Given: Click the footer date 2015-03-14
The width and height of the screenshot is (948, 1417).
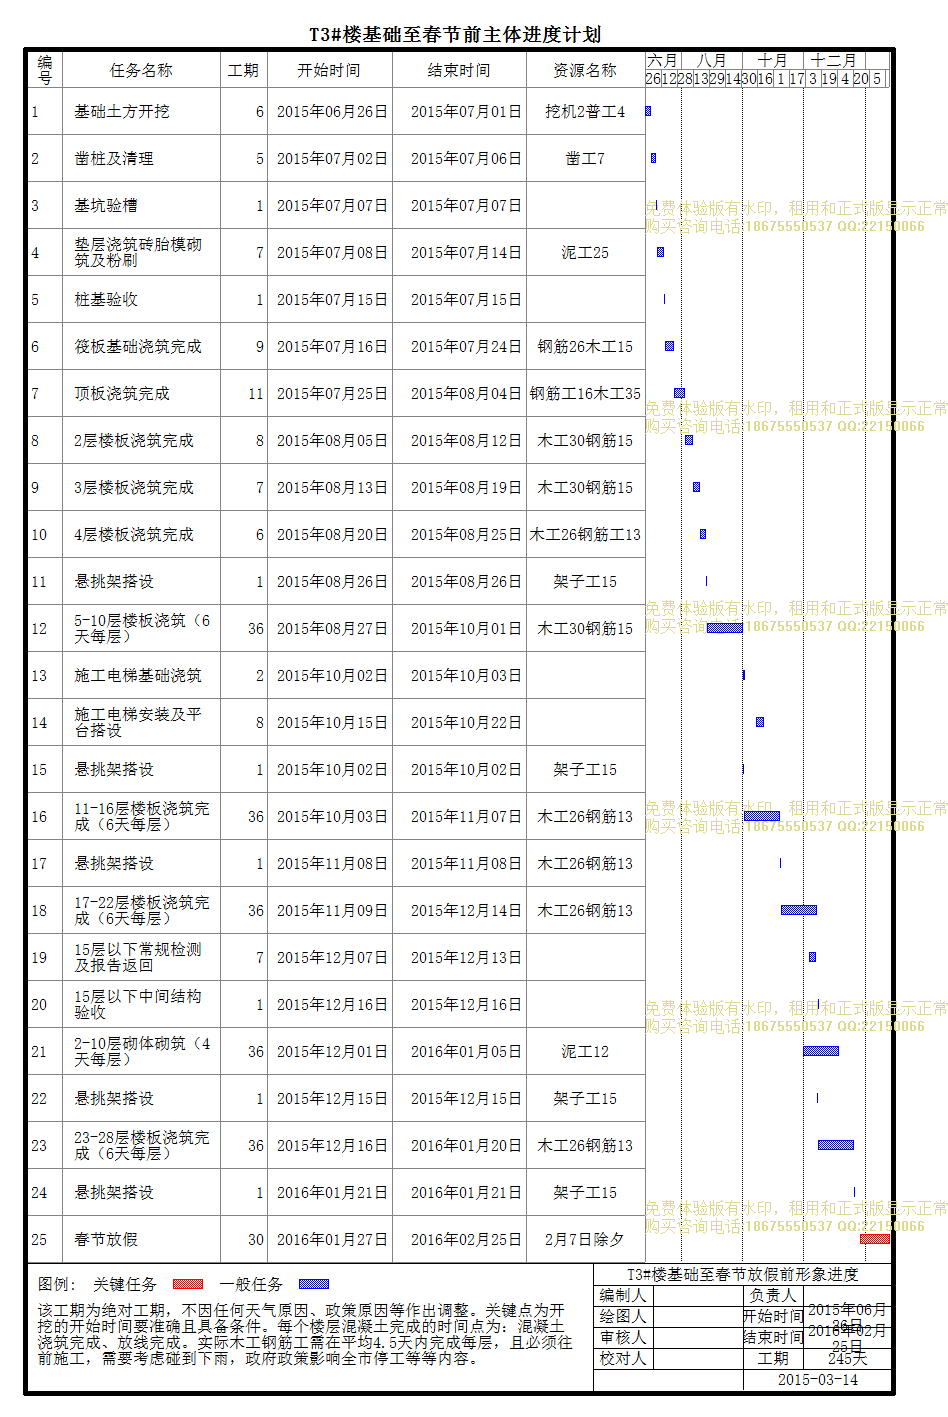Looking at the screenshot, I should click(818, 1380).
